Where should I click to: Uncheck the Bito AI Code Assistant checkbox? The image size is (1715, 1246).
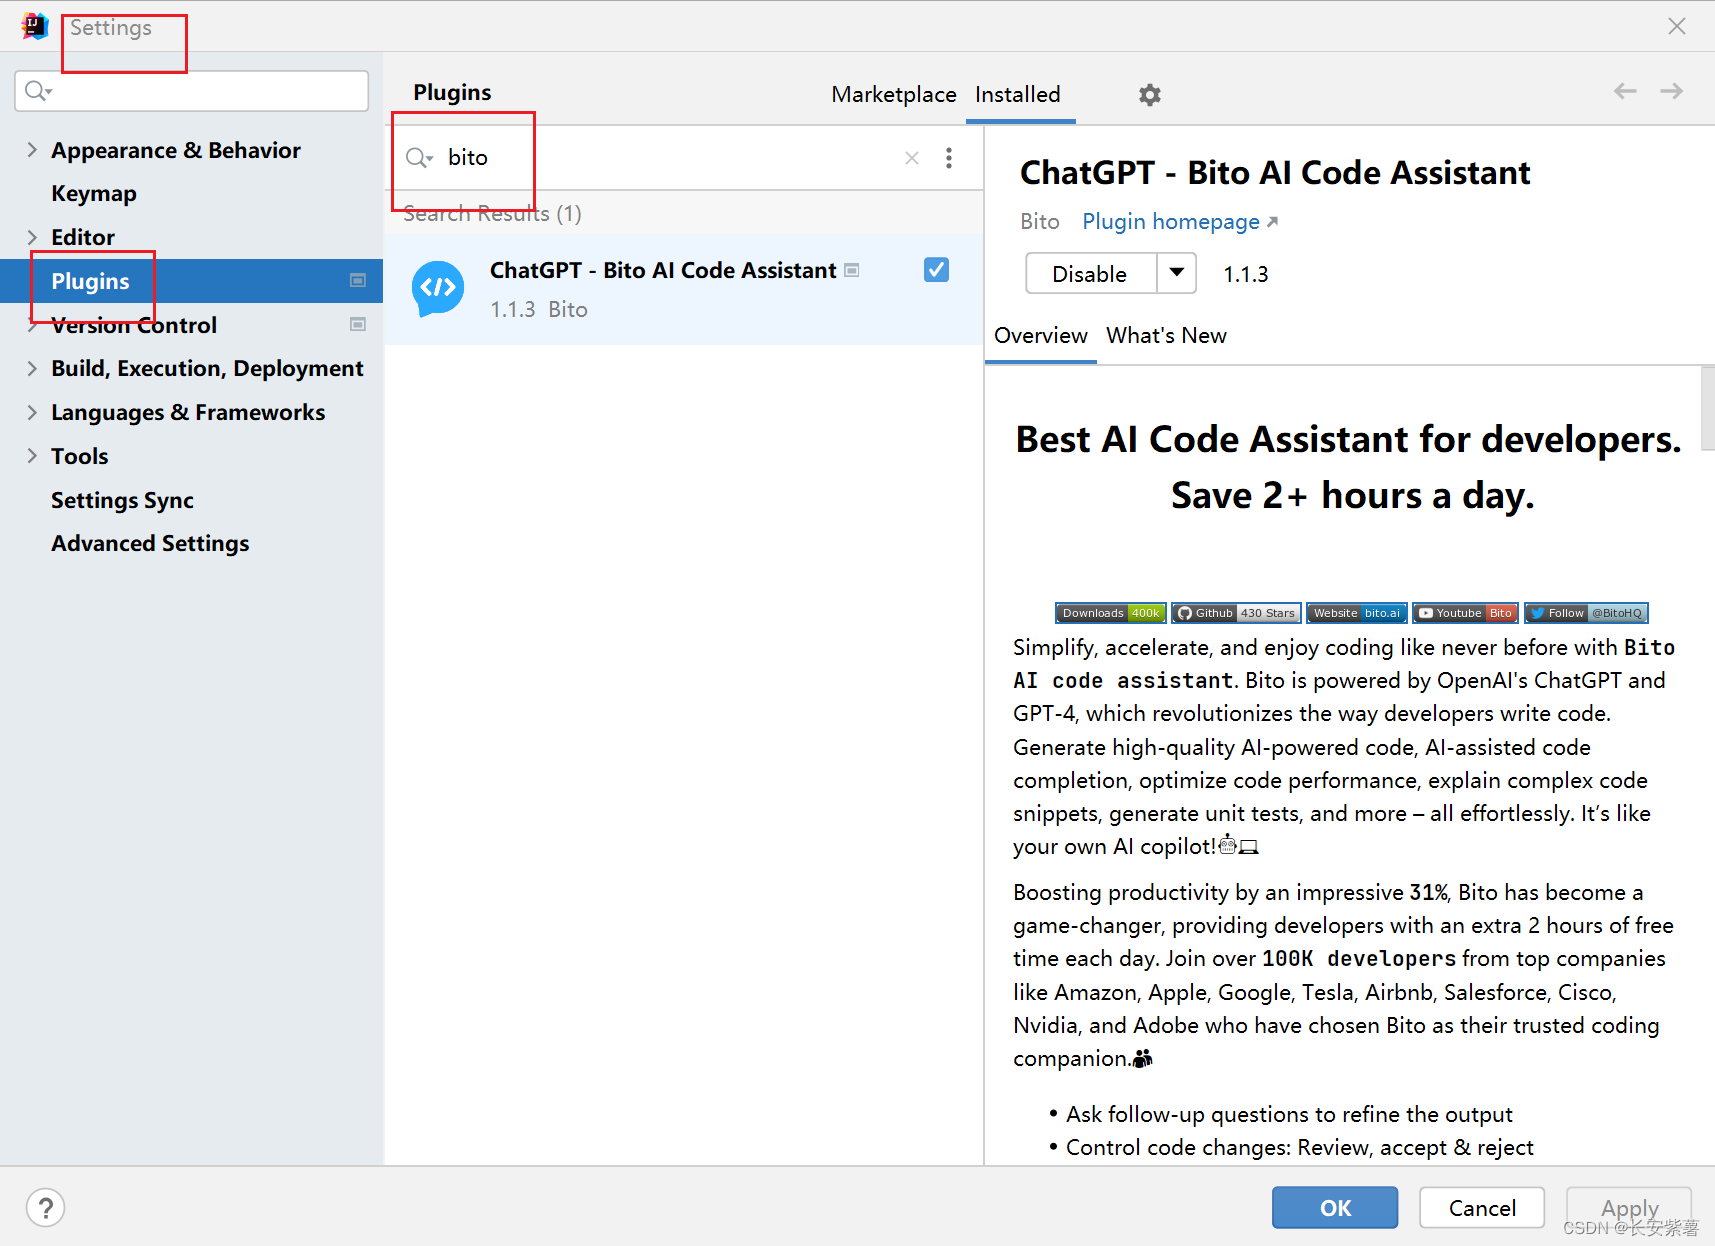936,270
